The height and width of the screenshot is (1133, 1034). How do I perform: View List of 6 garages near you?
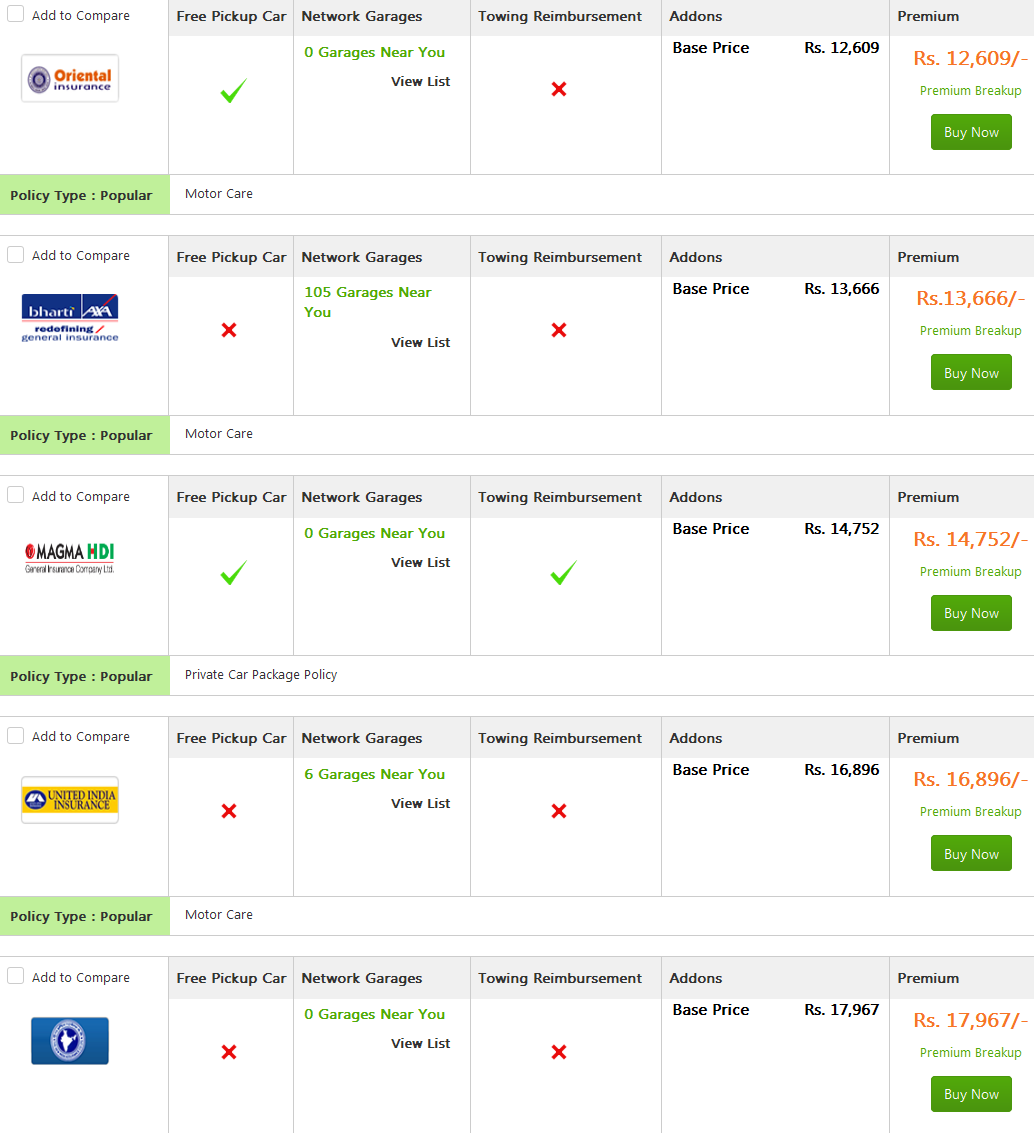(420, 803)
